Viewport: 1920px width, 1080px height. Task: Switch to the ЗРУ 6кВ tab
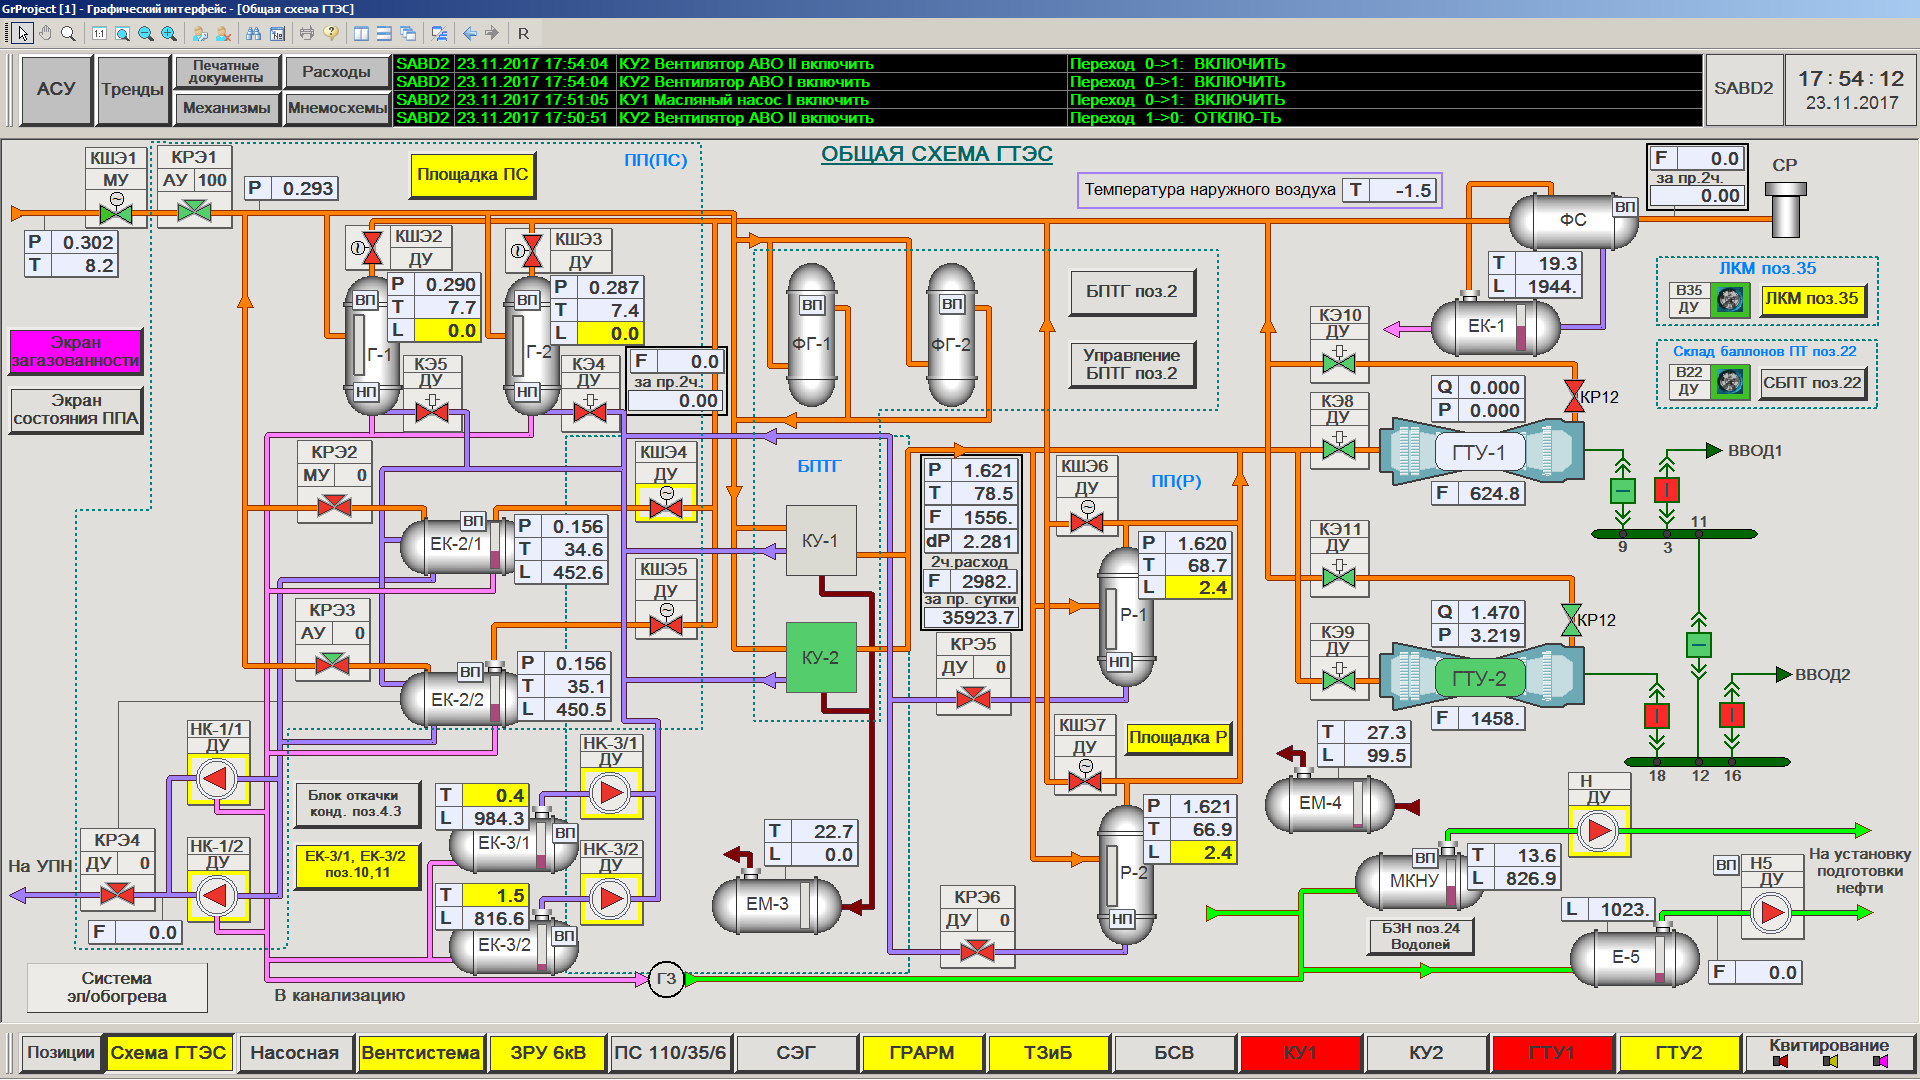coord(547,1053)
